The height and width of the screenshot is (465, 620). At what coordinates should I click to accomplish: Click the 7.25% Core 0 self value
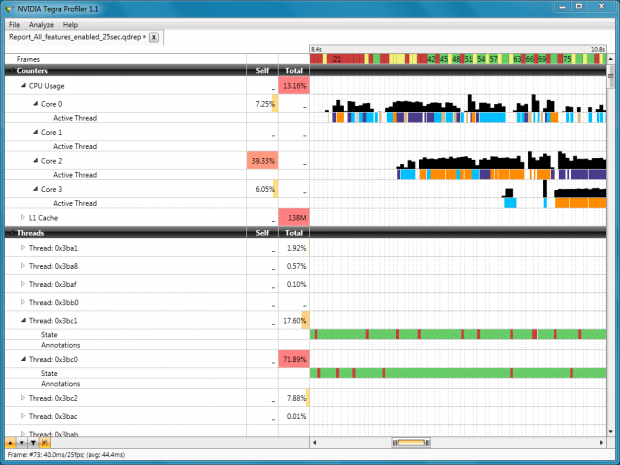click(x=265, y=104)
